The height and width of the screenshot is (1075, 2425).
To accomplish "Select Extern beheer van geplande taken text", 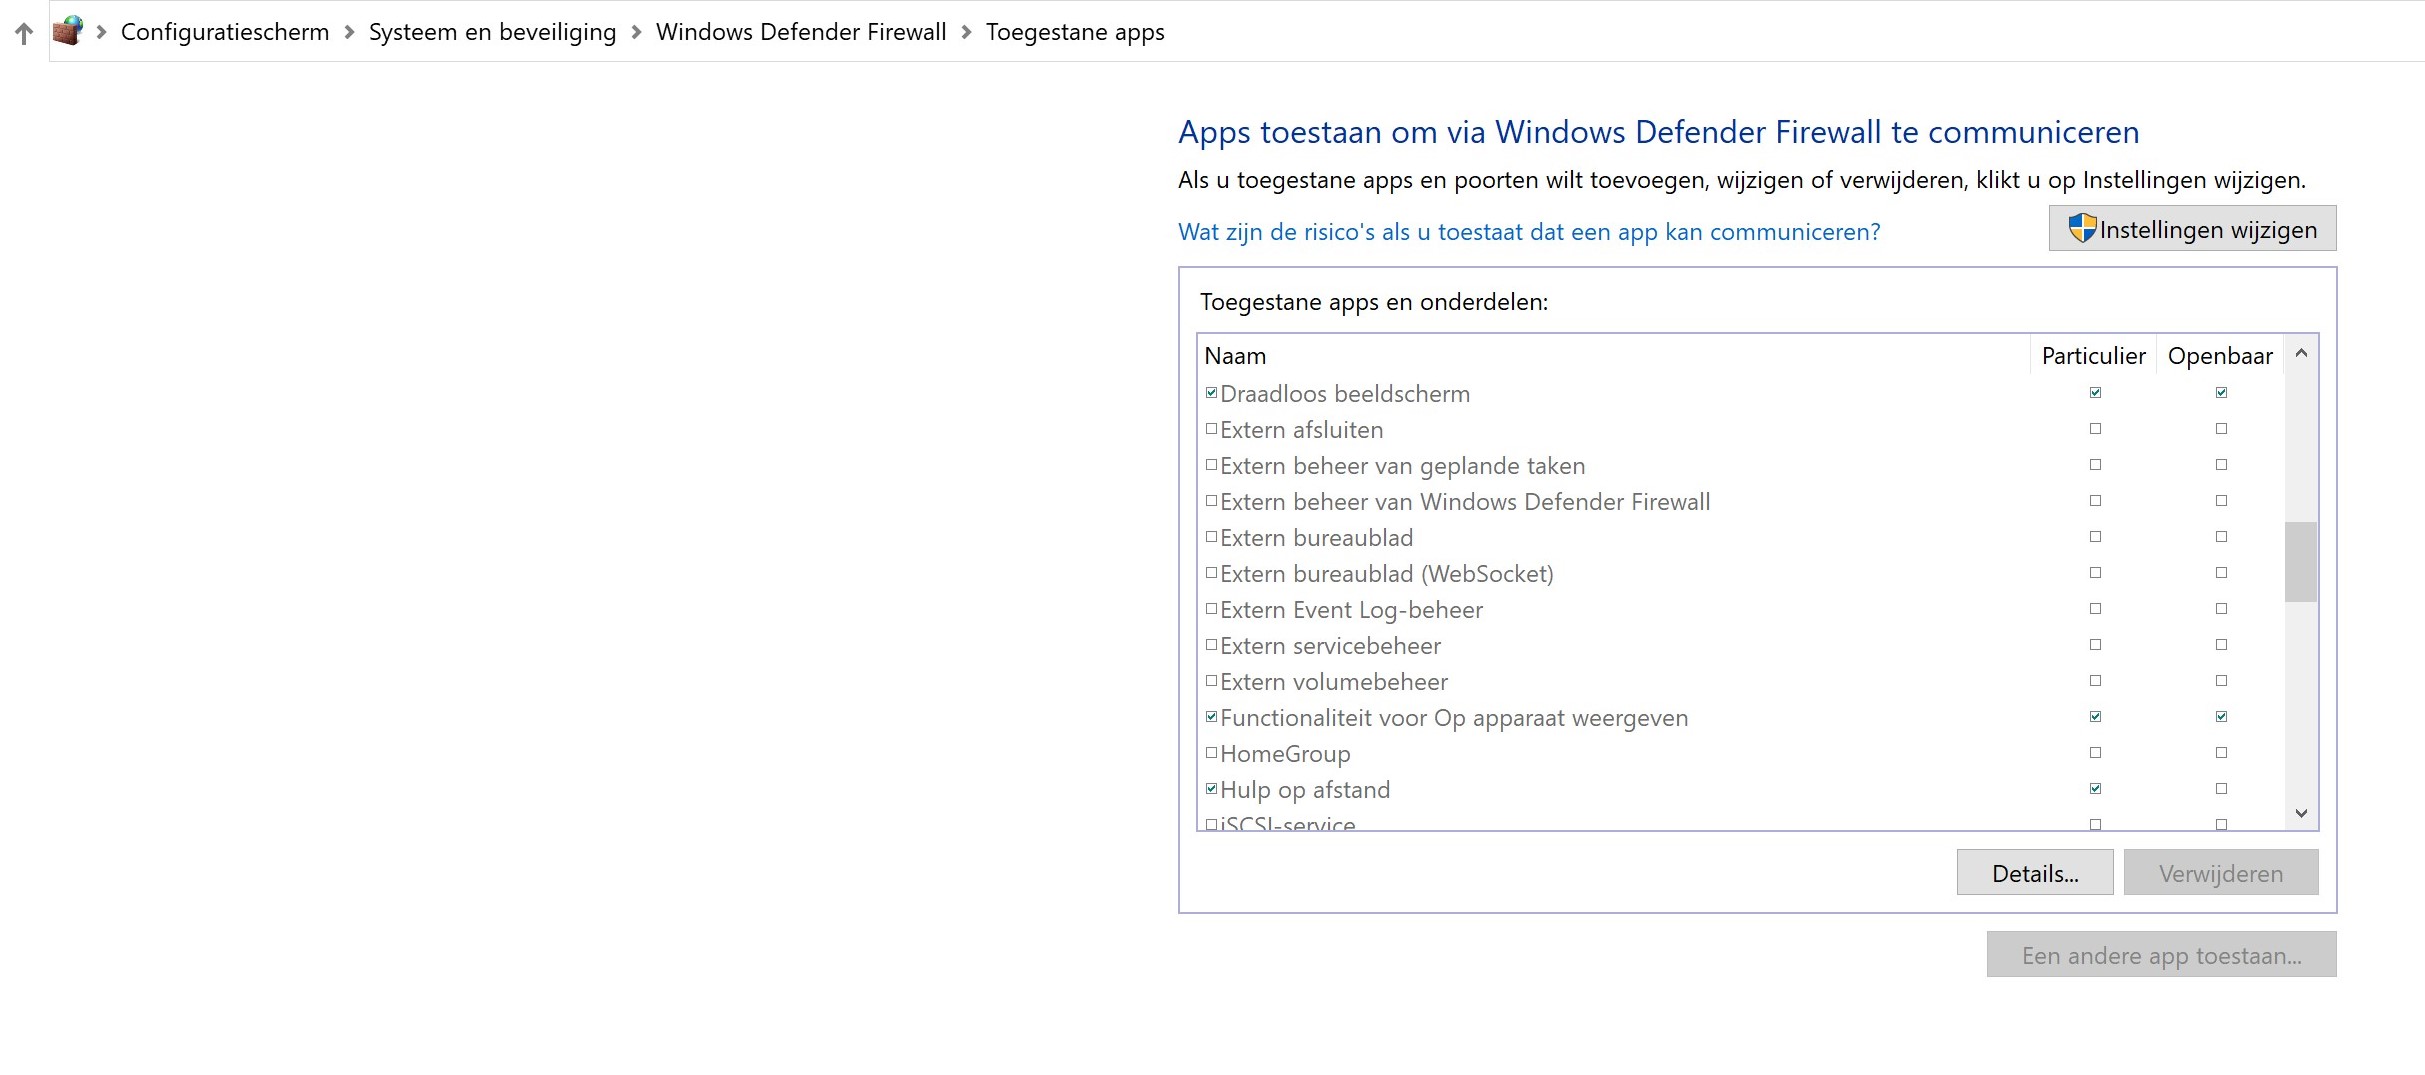I will tap(1403, 466).
